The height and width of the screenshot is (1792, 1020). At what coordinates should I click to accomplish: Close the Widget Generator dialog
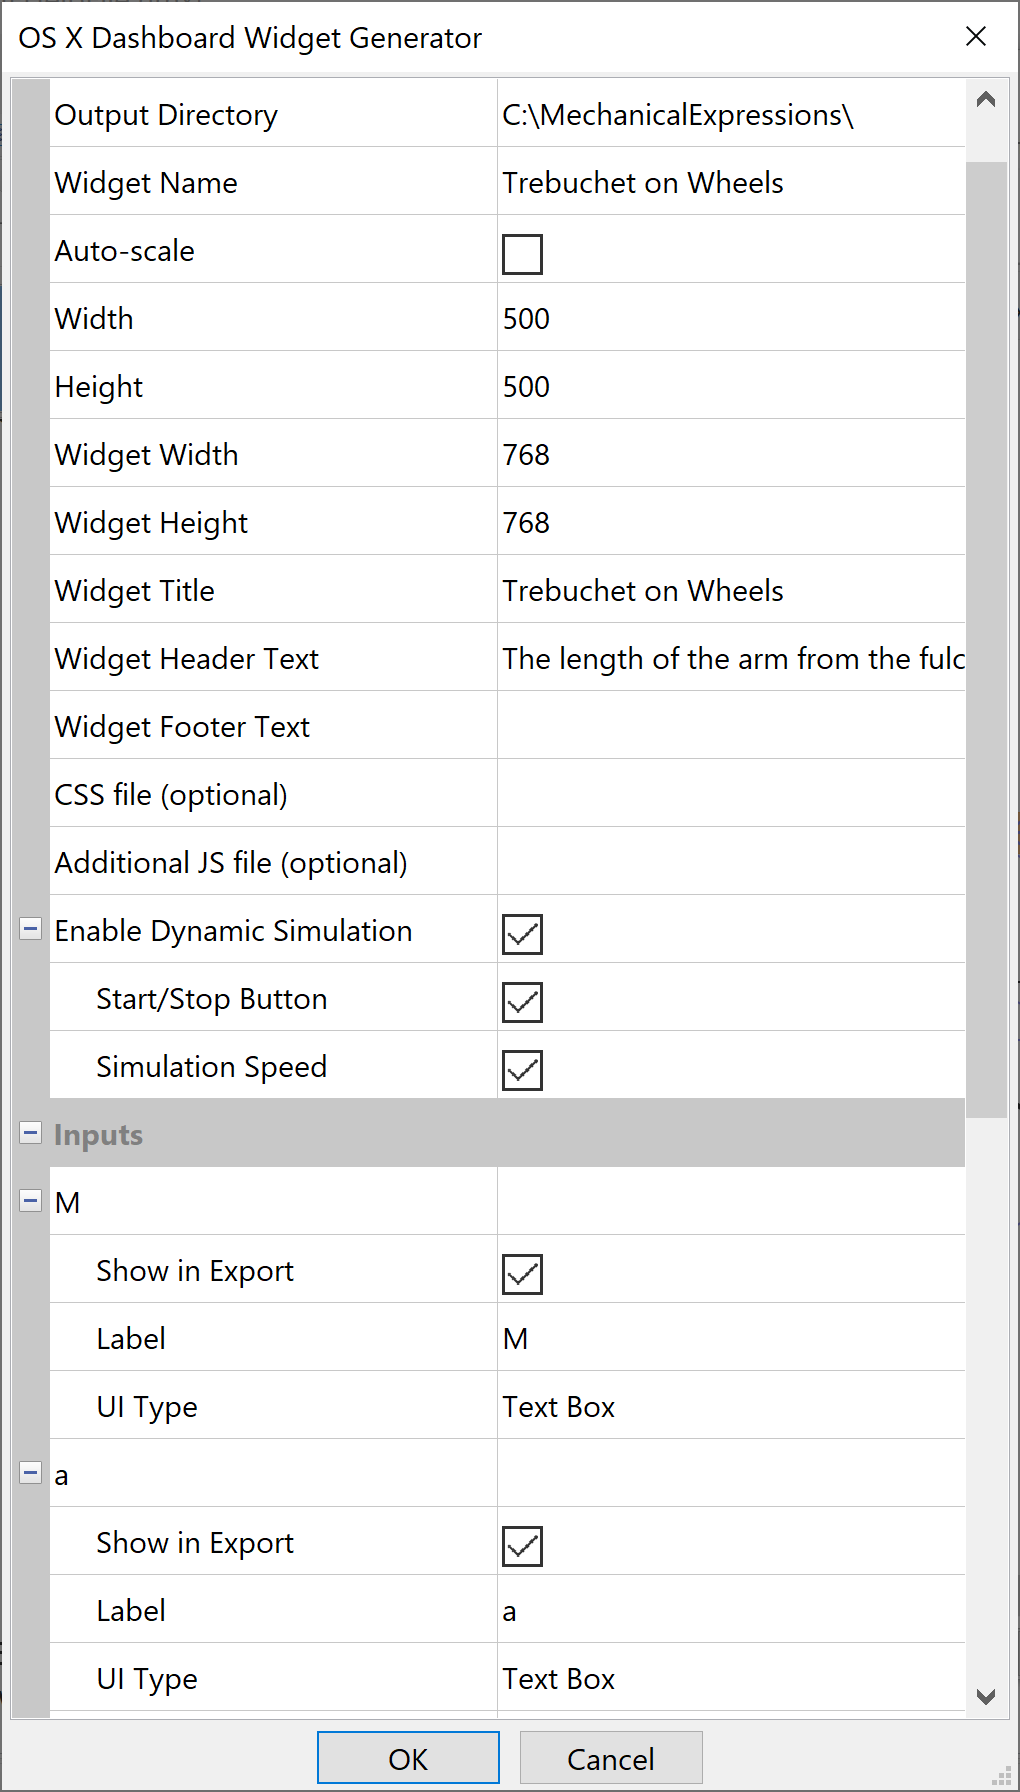tap(976, 37)
